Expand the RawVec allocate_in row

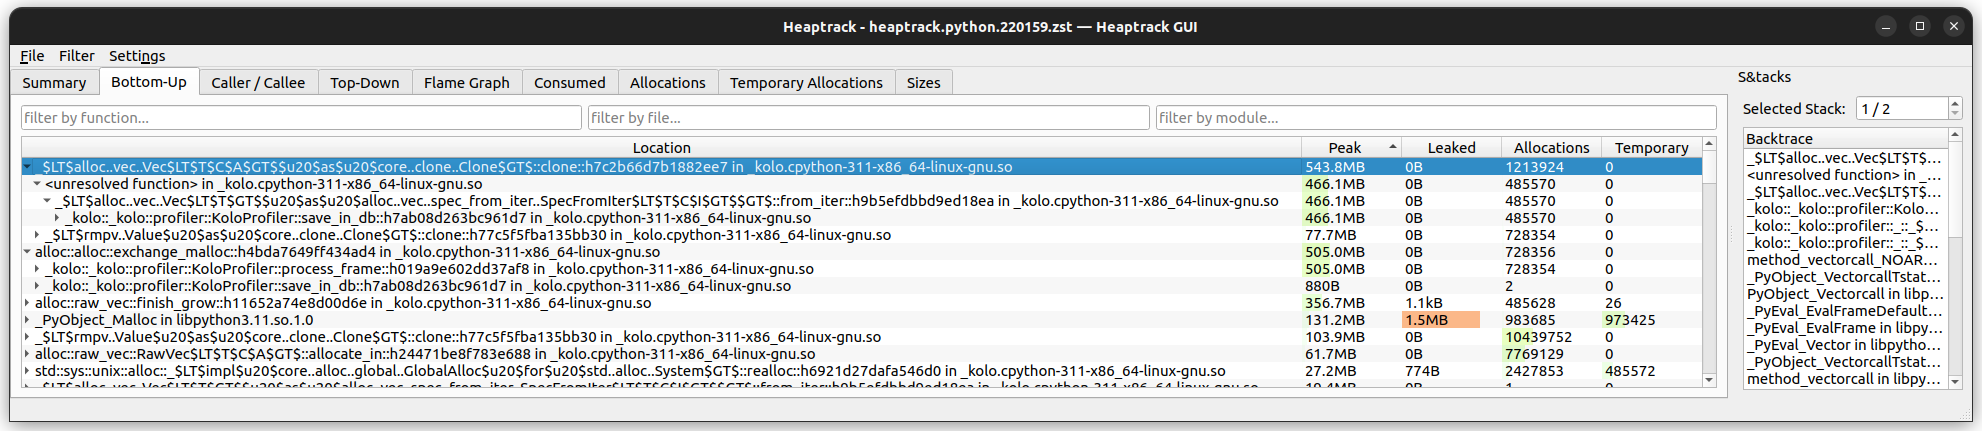click(27, 354)
